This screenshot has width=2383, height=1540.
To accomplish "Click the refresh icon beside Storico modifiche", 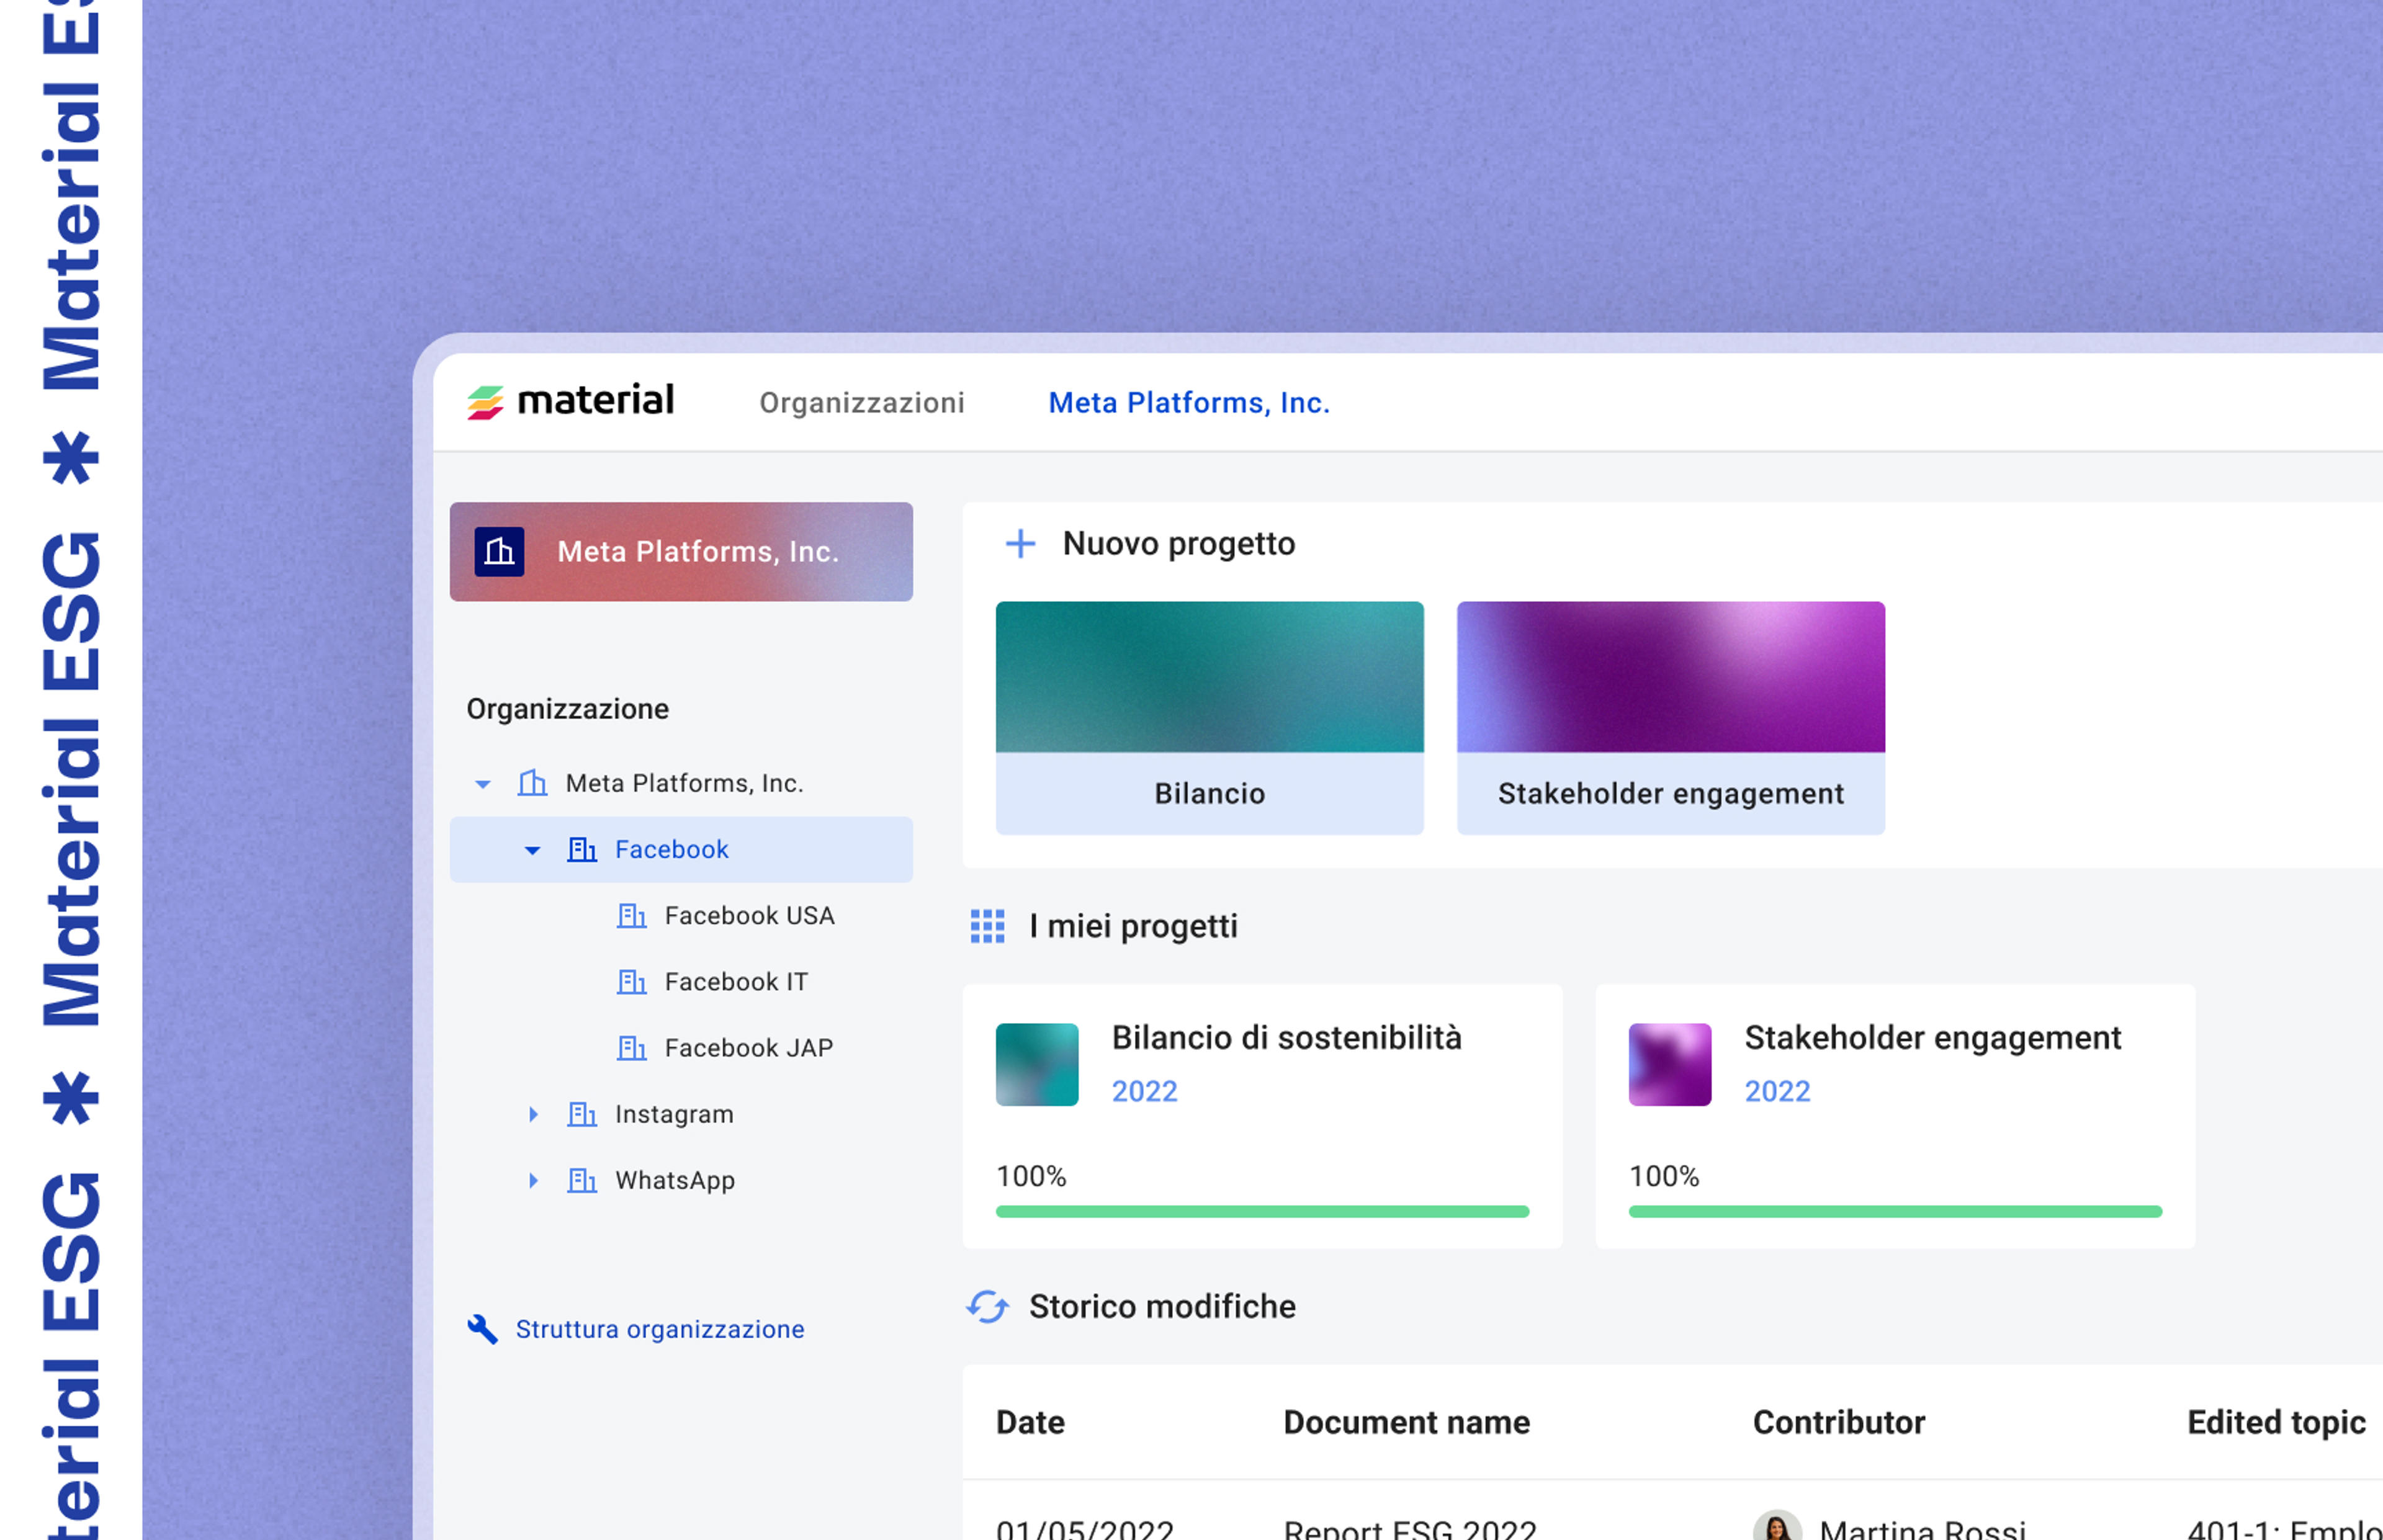I will (987, 1306).
